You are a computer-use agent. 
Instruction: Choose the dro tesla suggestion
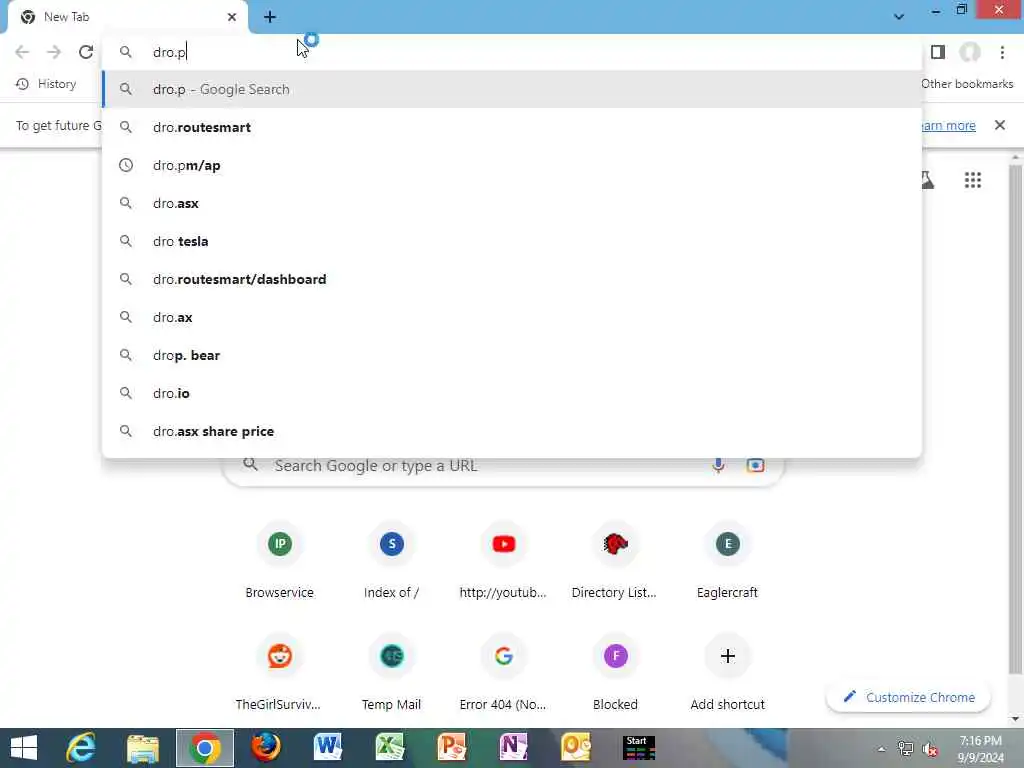(512, 241)
